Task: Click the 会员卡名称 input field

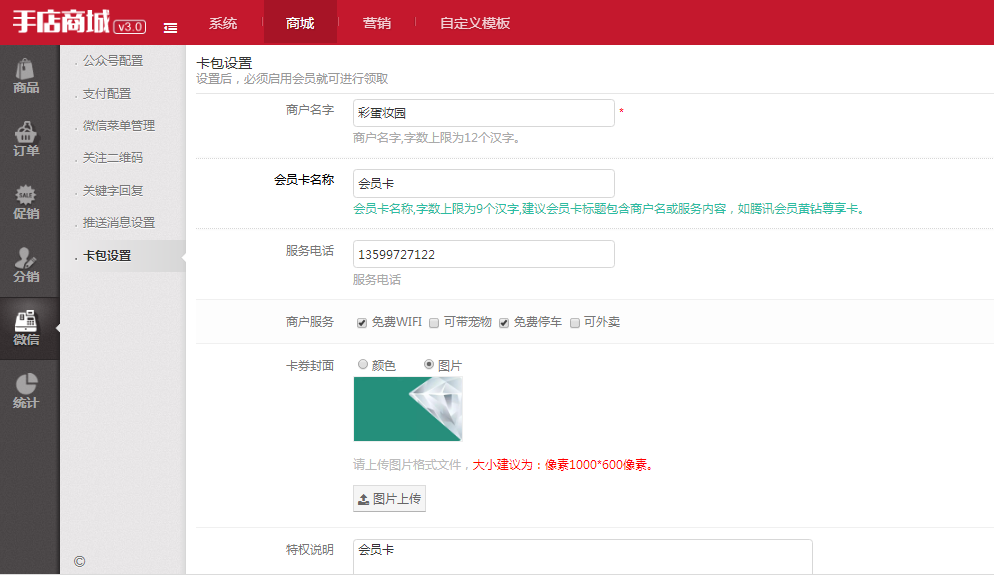Action: 484,183
